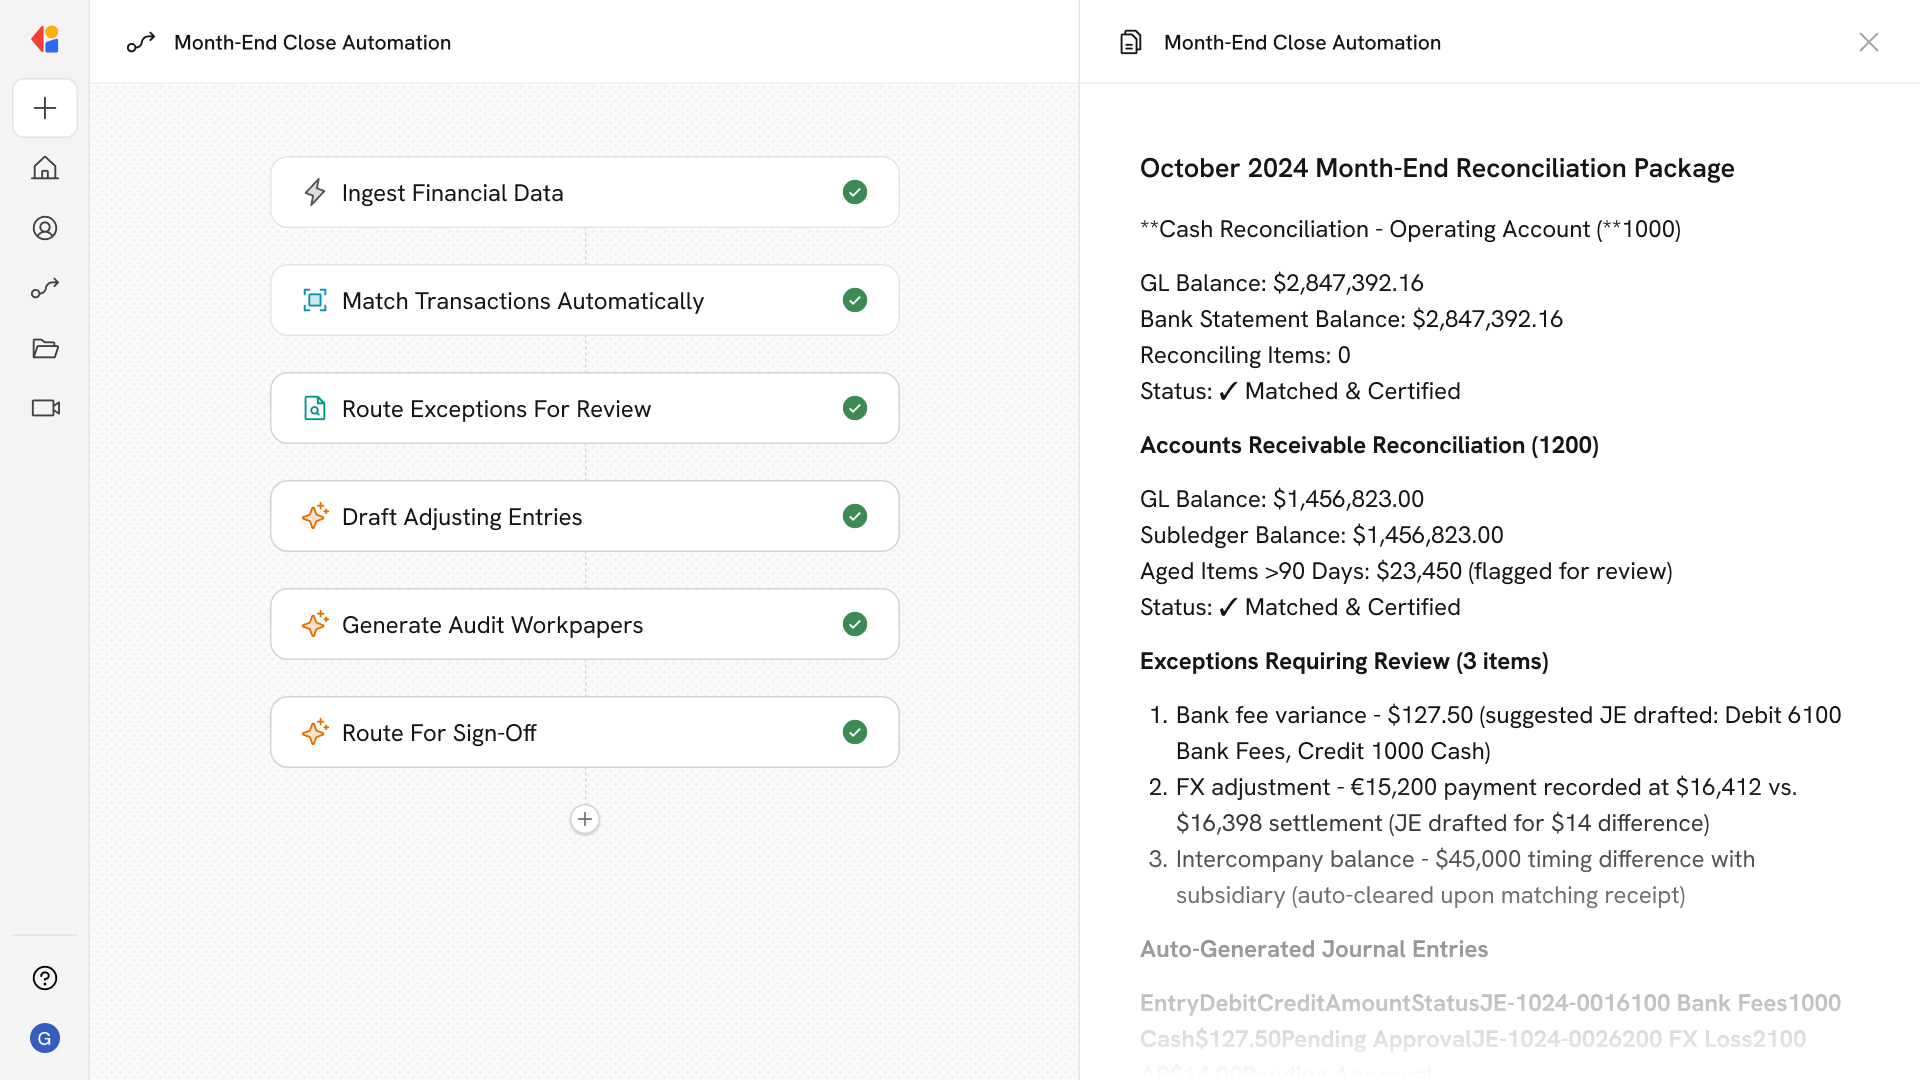
Task: Open the G user avatar
Action: 45,1038
